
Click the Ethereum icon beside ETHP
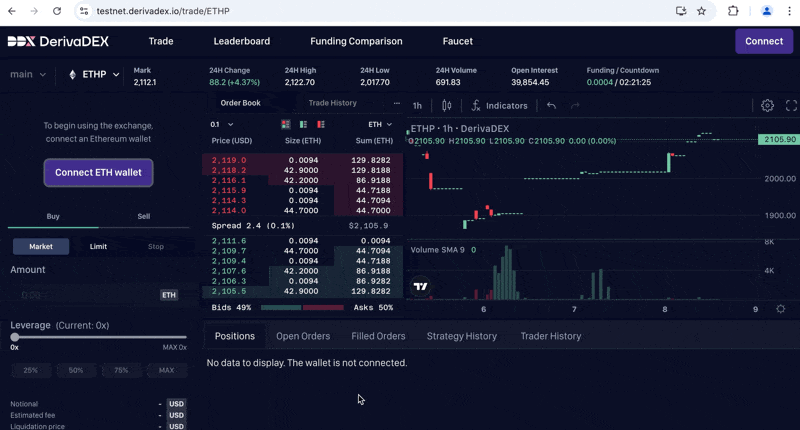pos(72,74)
